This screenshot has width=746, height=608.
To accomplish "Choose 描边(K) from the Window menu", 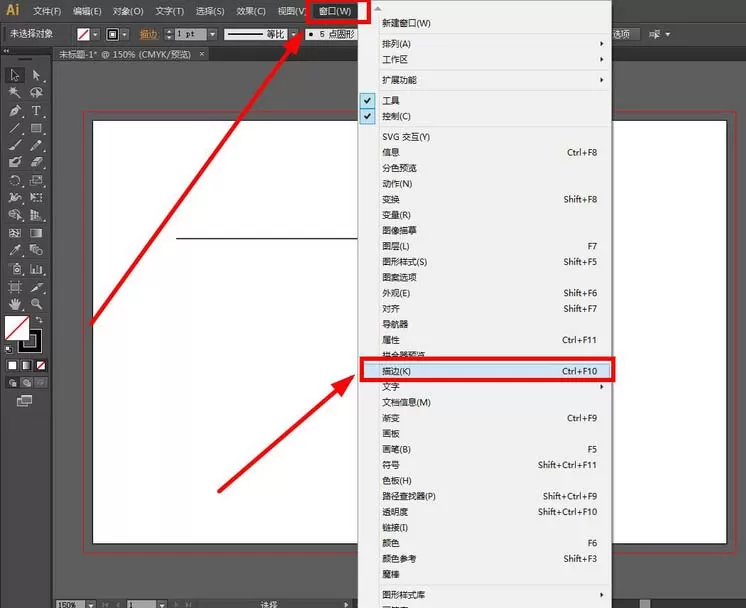I will click(485, 371).
